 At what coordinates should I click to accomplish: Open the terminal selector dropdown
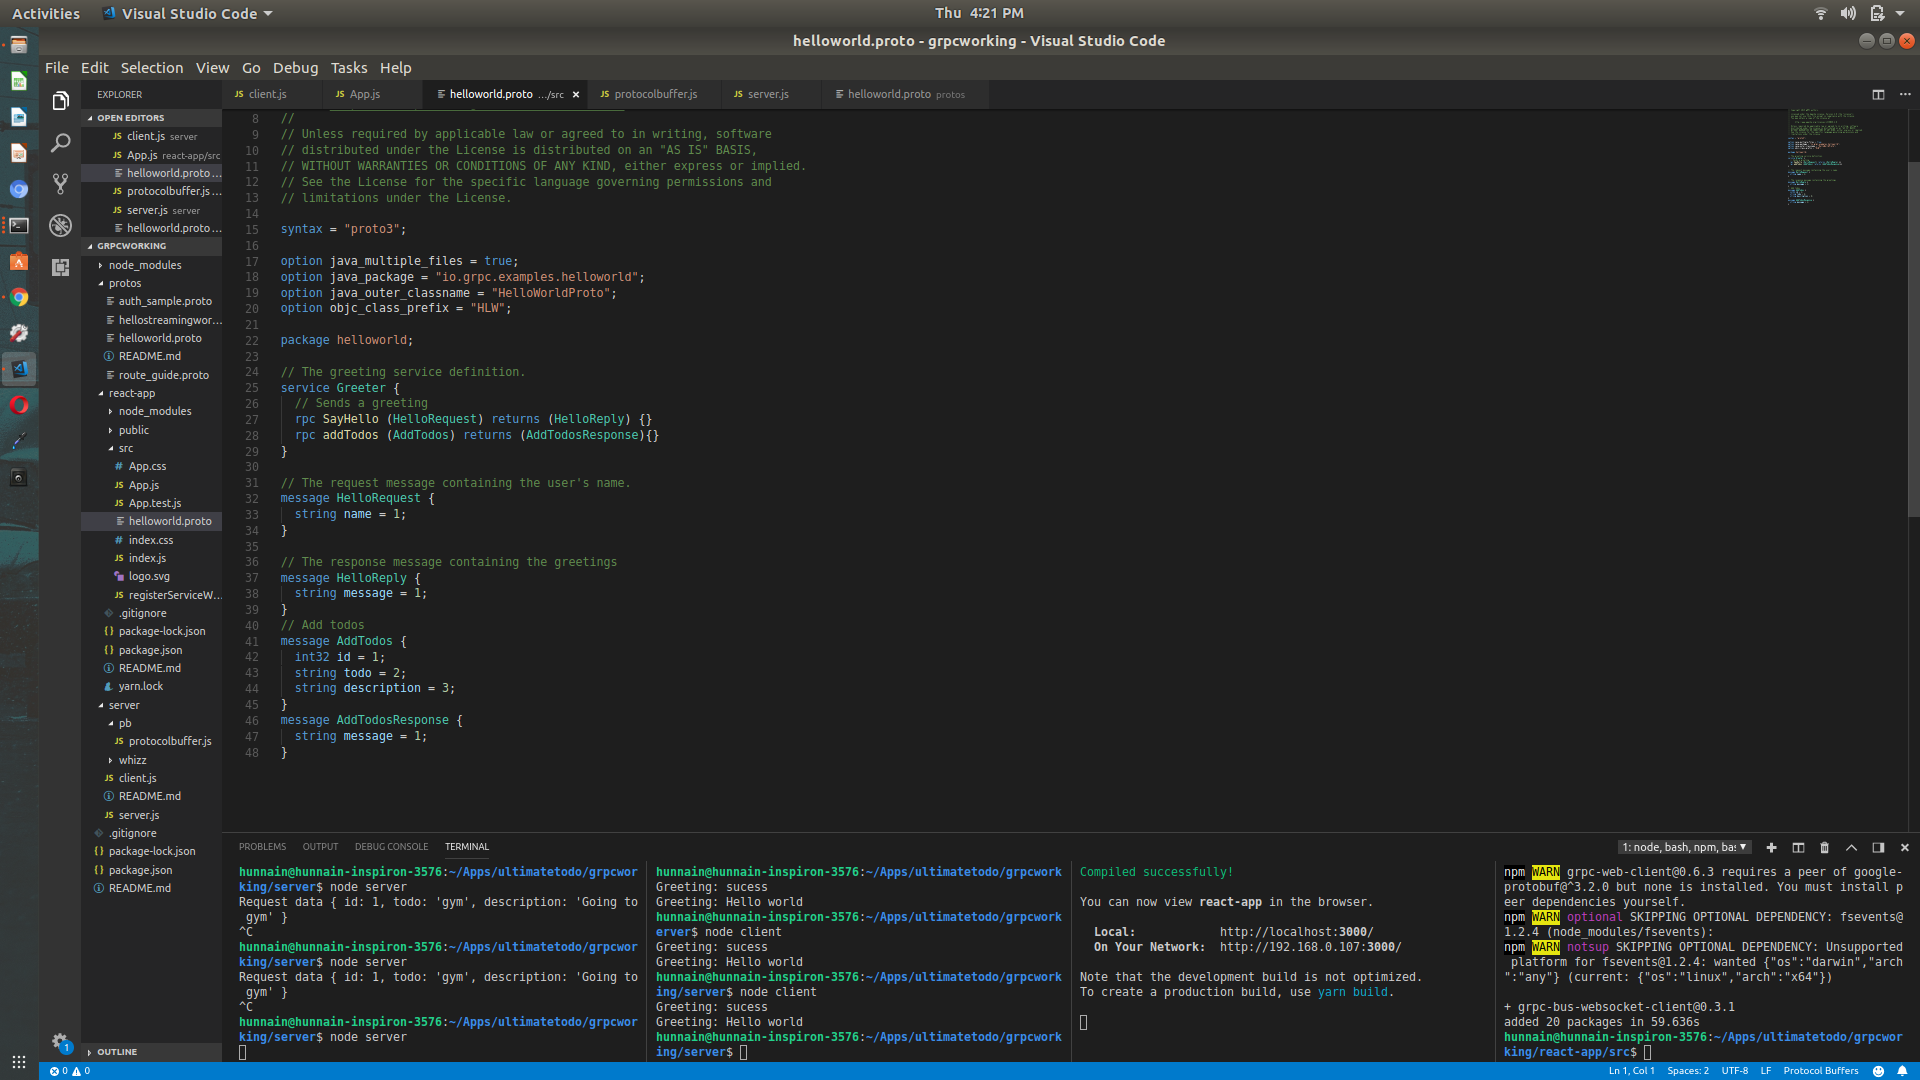(x=1684, y=847)
